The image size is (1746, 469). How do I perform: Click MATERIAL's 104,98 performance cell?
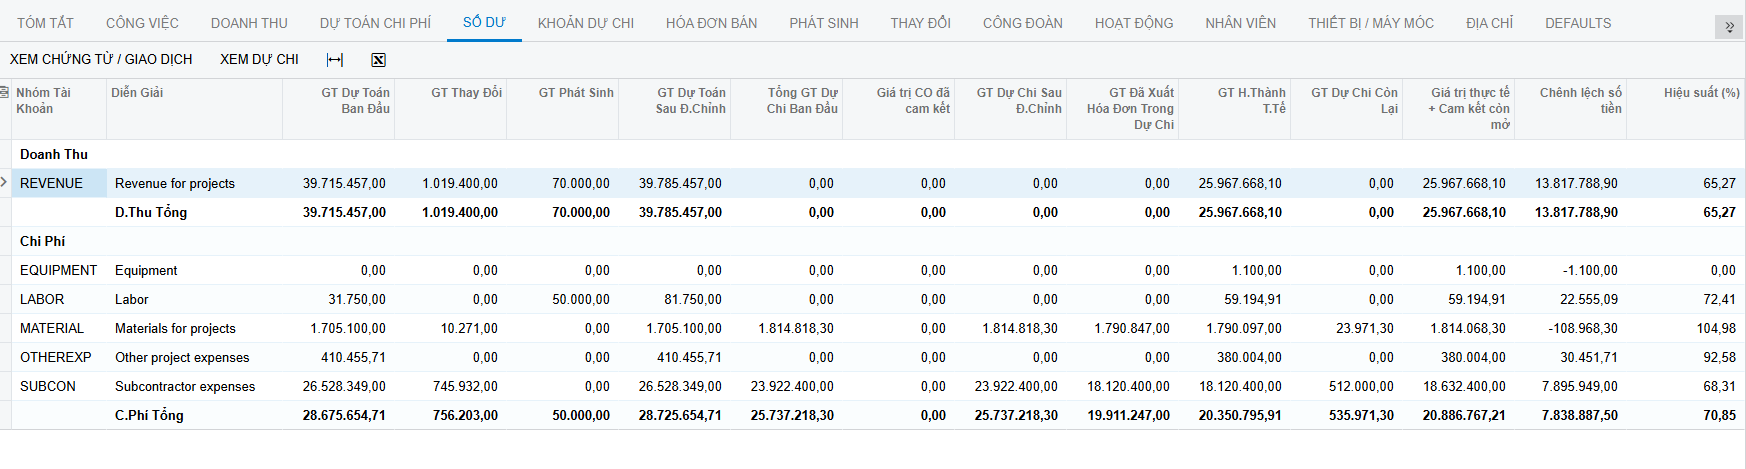point(1686,328)
